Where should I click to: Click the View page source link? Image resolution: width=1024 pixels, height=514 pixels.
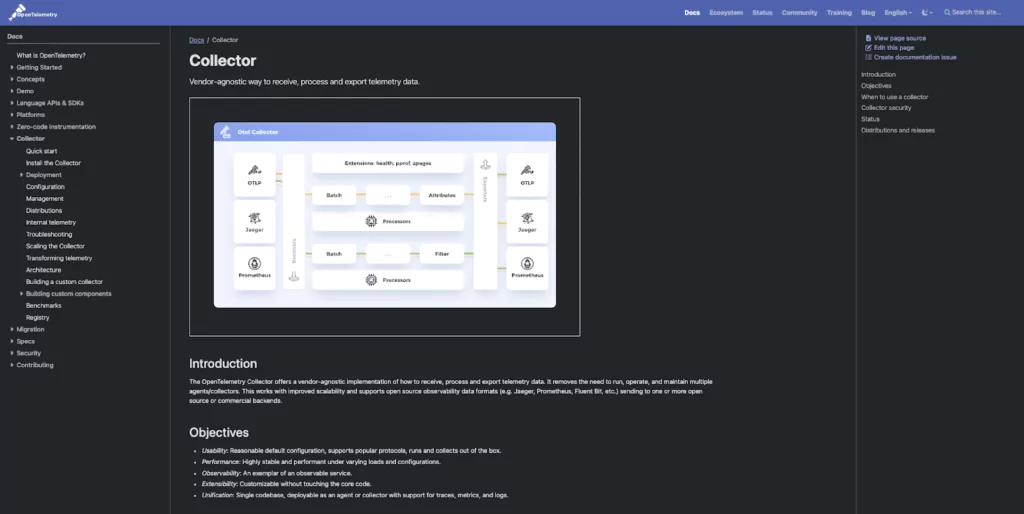[900, 39]
